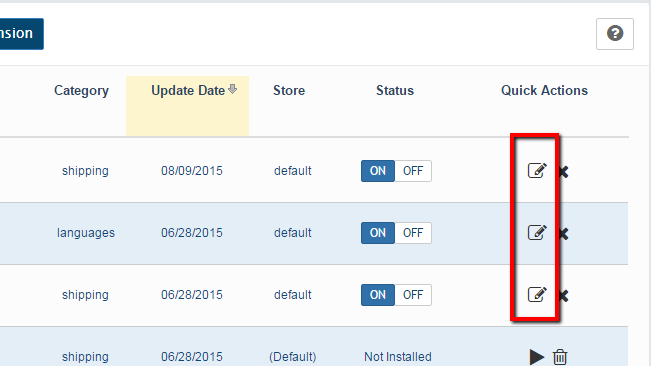Viewport: 651px width, 366px height.
Task: Switch the 08/09/2015 shipping extension to OFF
Action: pos(413,171)
